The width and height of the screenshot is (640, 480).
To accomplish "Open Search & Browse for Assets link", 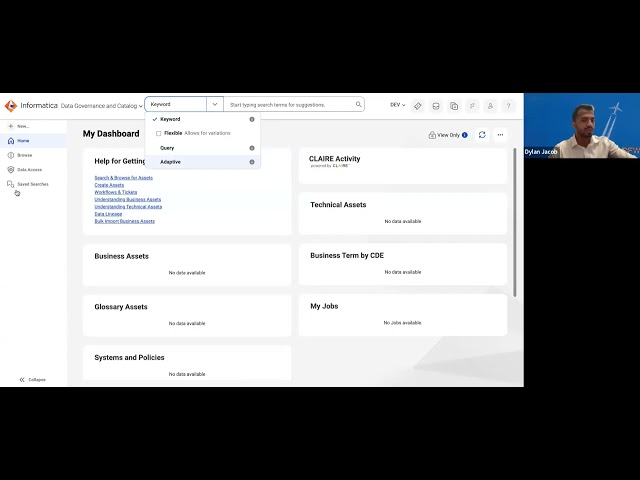I will [123, 178].
